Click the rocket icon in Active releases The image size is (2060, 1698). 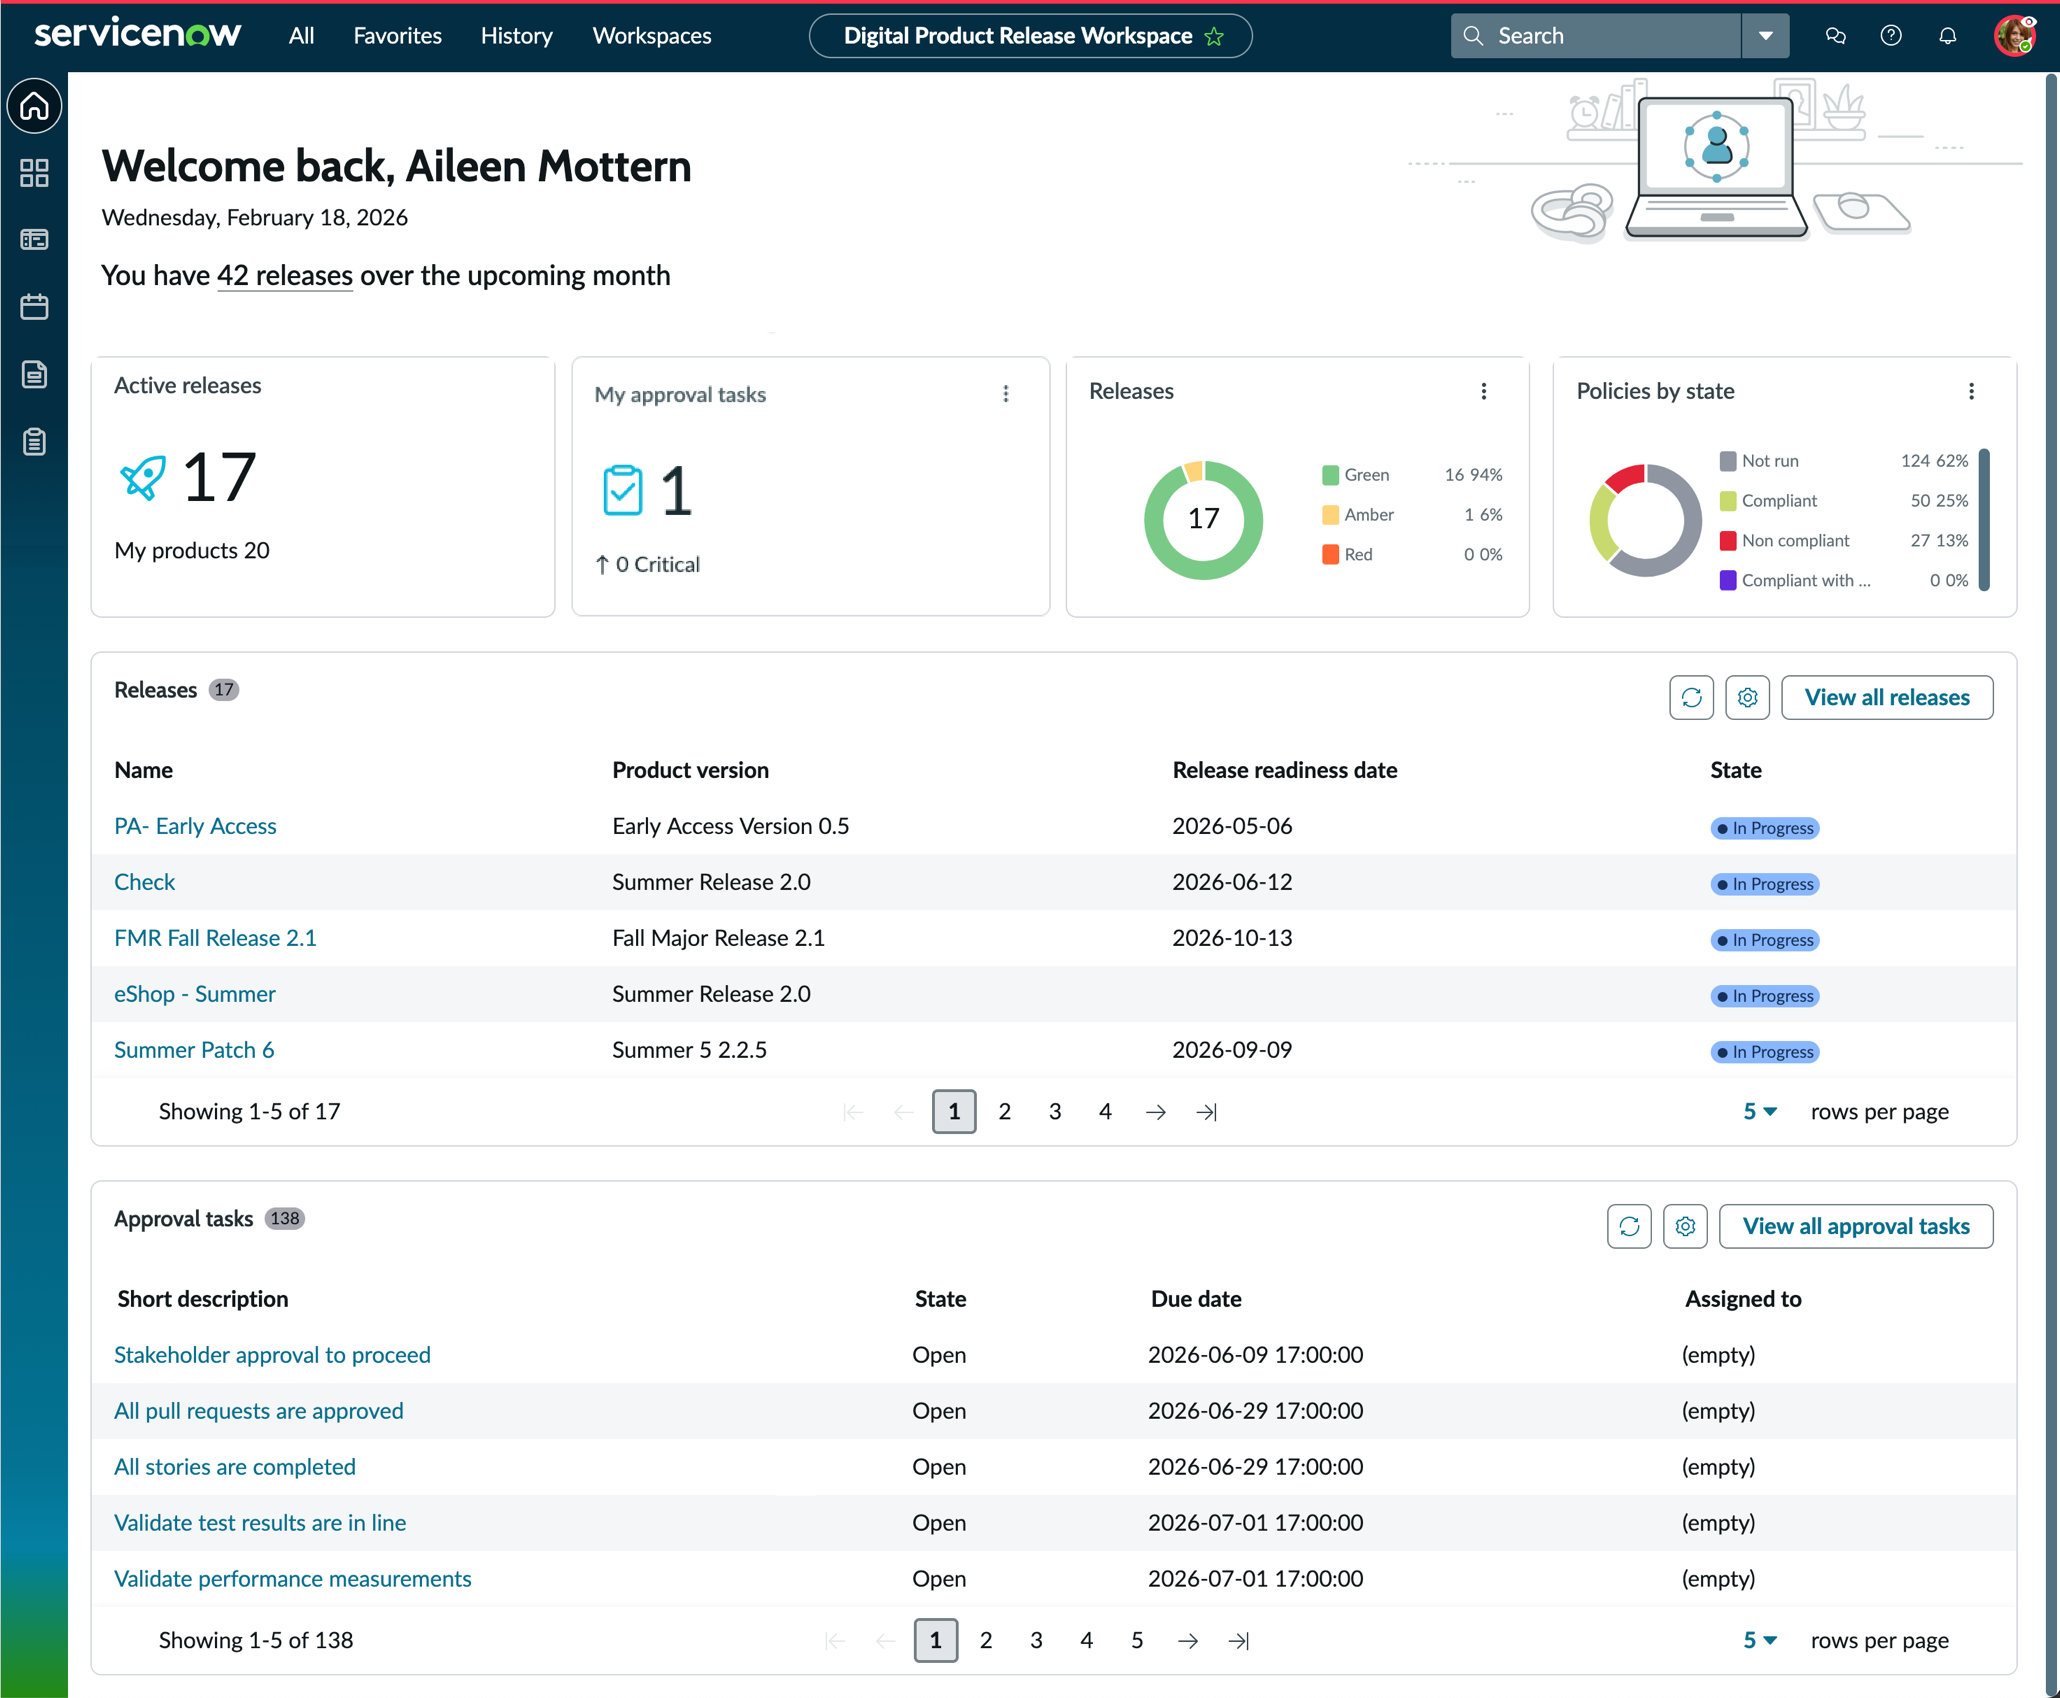(x=143, y=479)
